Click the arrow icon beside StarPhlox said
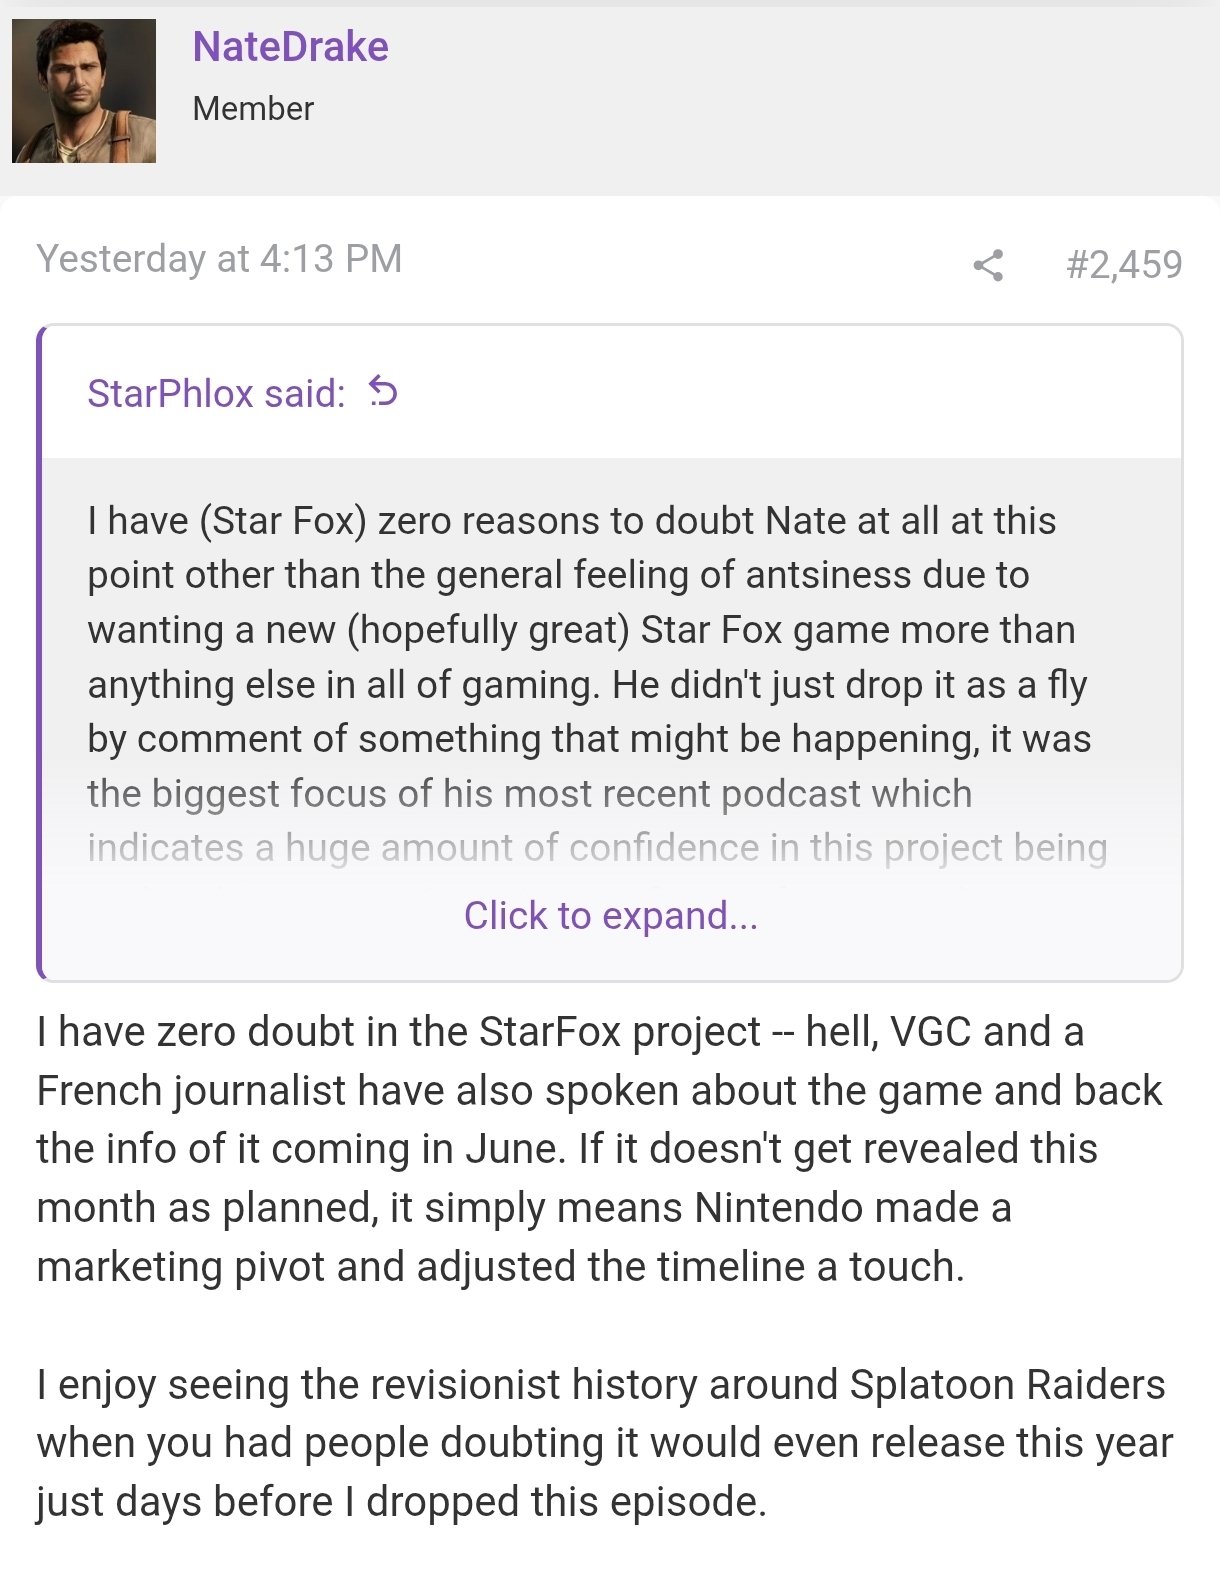 pyautogui.click(x=383, y=392)
